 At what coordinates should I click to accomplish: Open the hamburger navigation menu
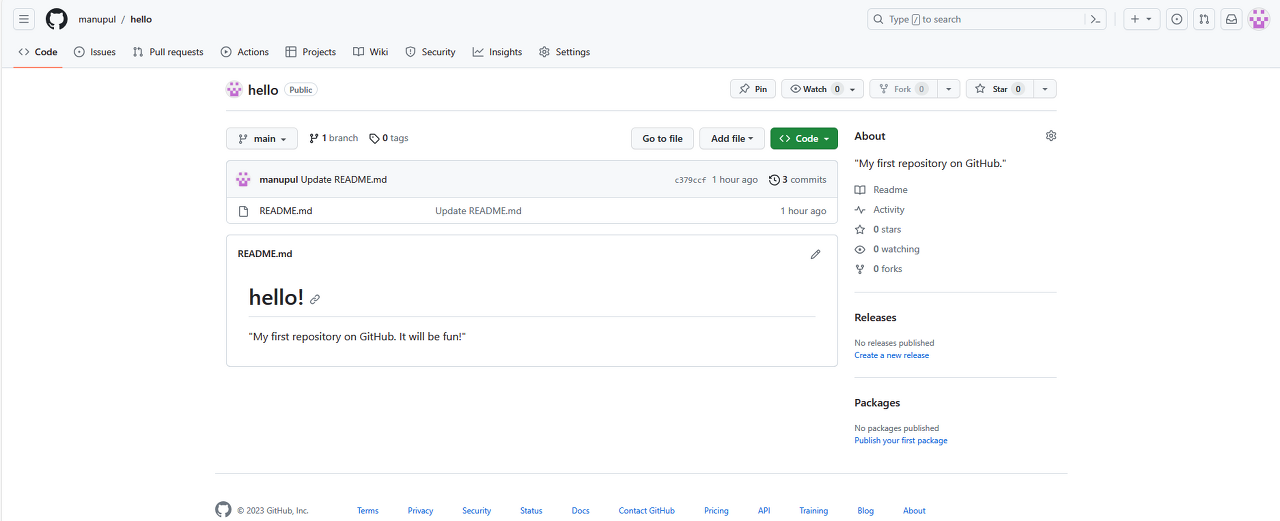click(25, 19)
